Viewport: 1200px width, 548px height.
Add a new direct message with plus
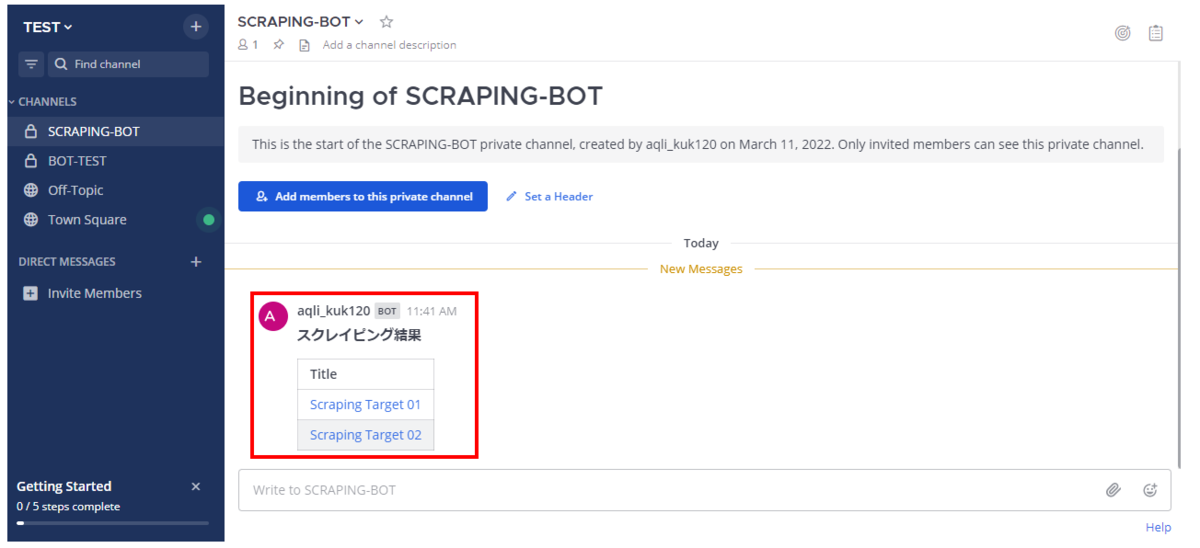196,262
